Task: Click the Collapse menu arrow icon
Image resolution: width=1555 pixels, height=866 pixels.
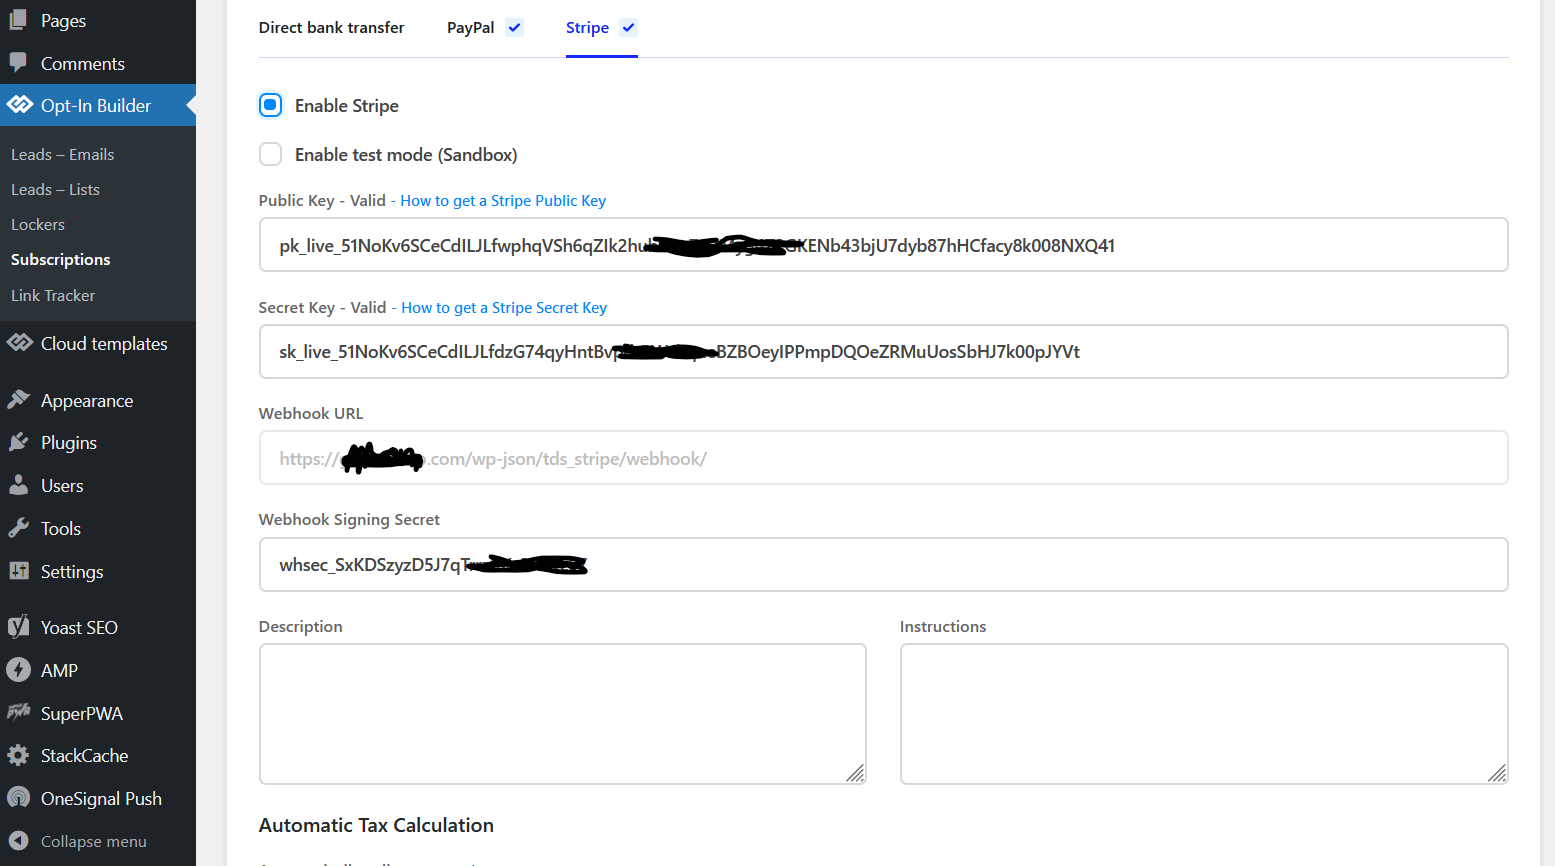Action: click(x=18, y=841)
